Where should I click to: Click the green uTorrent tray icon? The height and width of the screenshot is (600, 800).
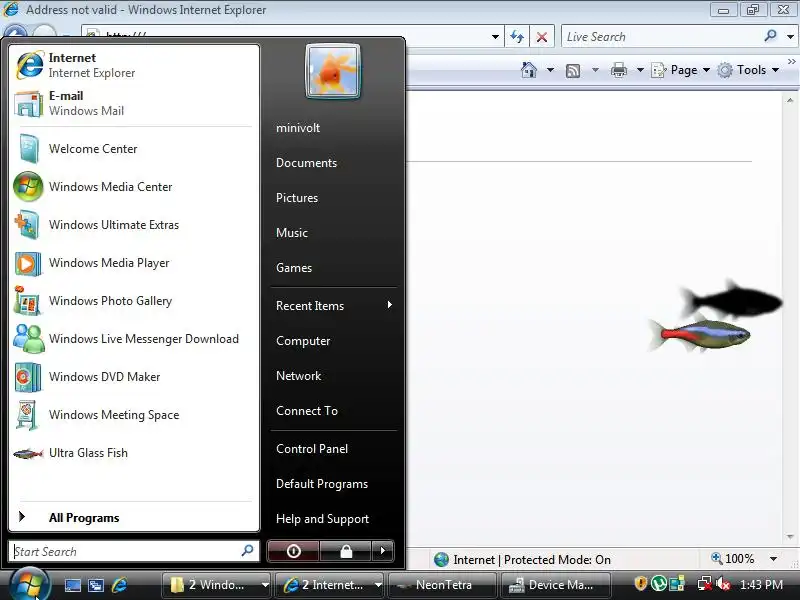point(659,583)
